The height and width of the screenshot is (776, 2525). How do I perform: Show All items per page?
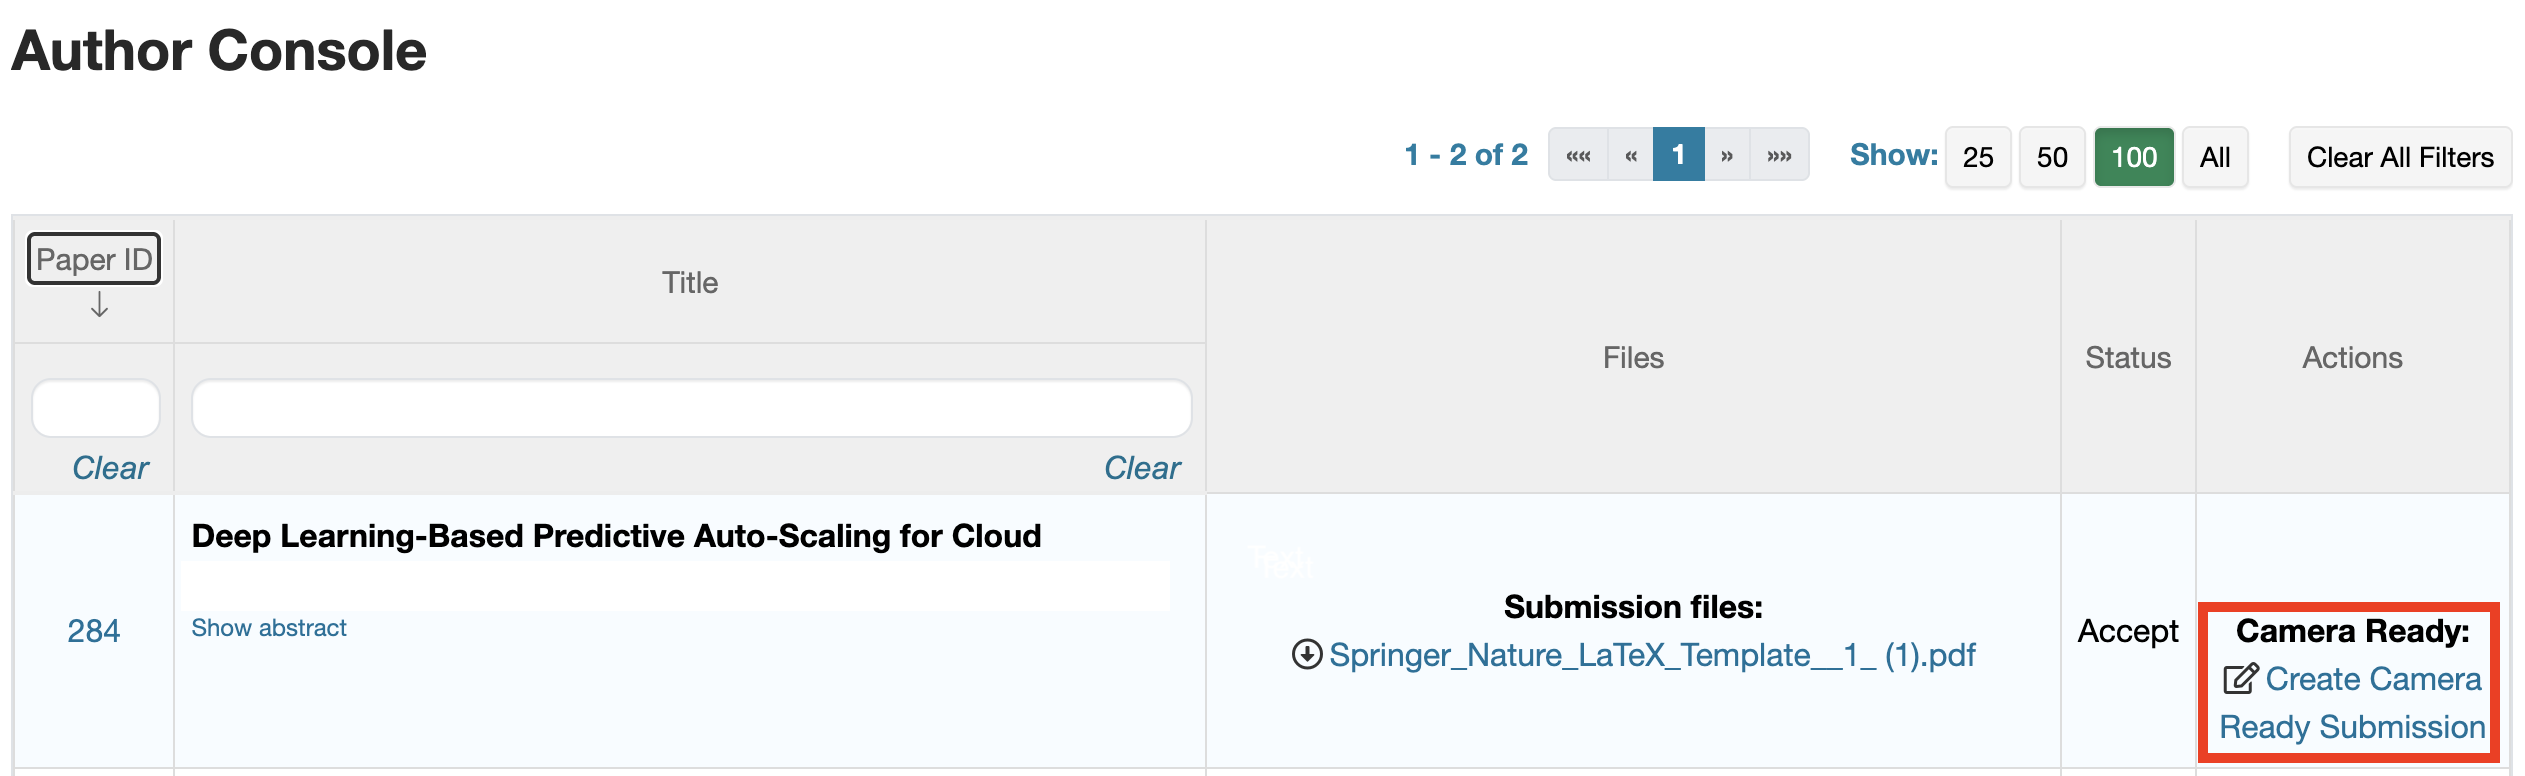click(2215, 157)
